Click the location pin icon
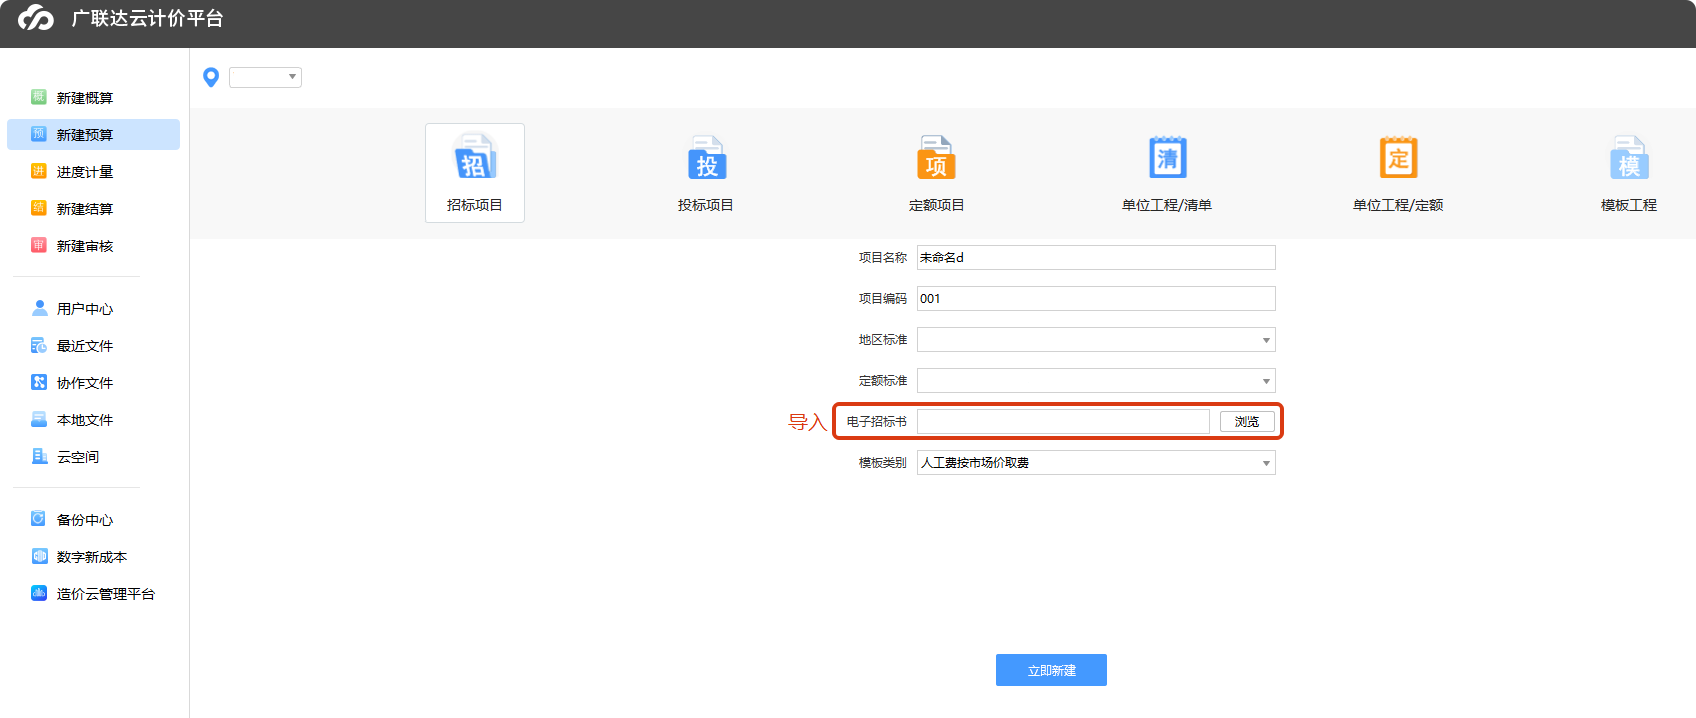The width and height of the screenshot is (1696, 718). (x=211, y=77)
